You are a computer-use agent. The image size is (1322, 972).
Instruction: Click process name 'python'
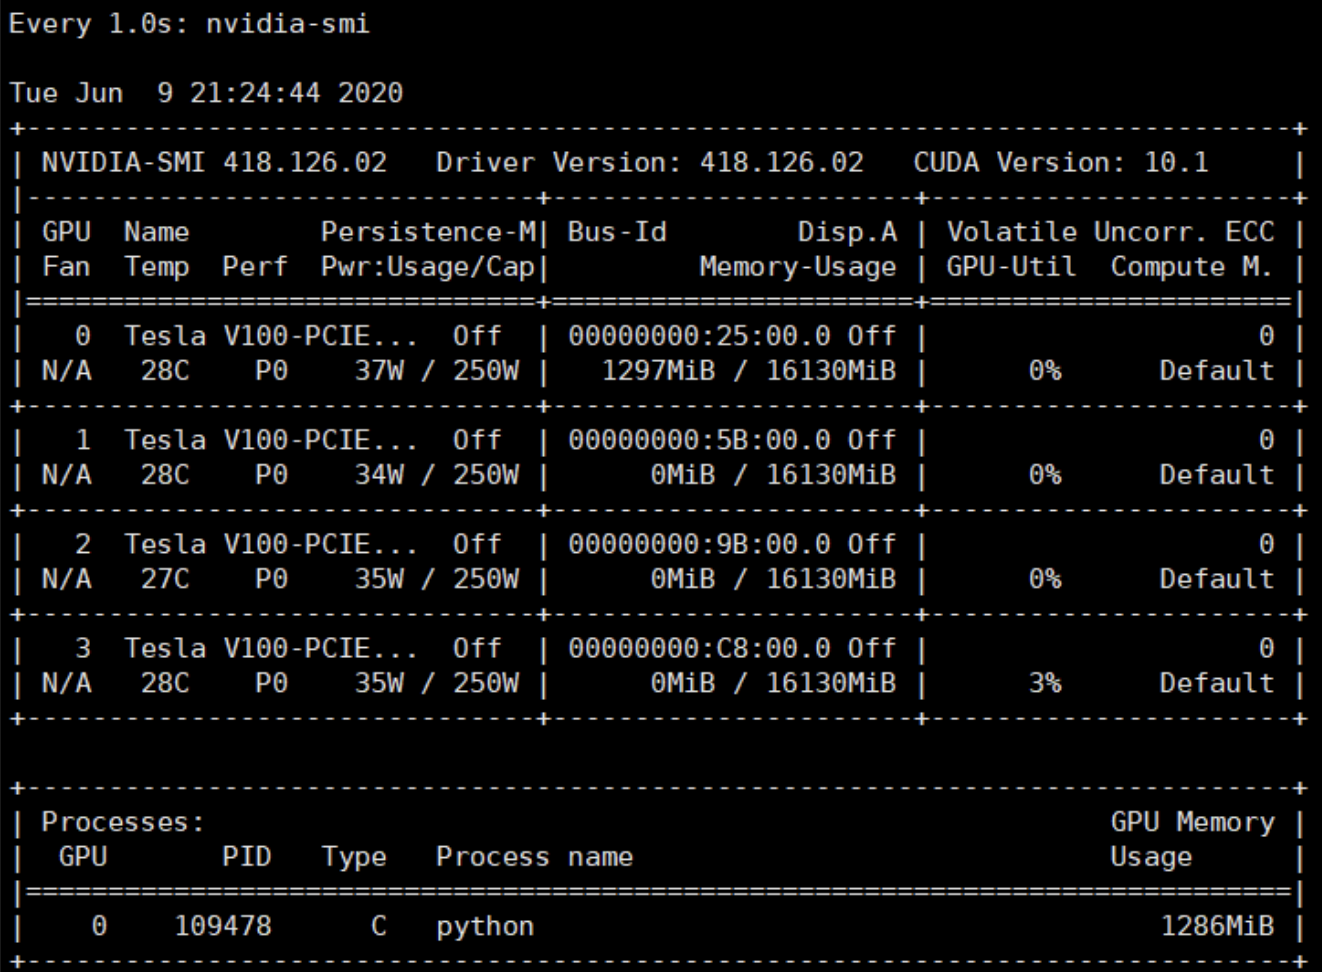click(485, 927)
